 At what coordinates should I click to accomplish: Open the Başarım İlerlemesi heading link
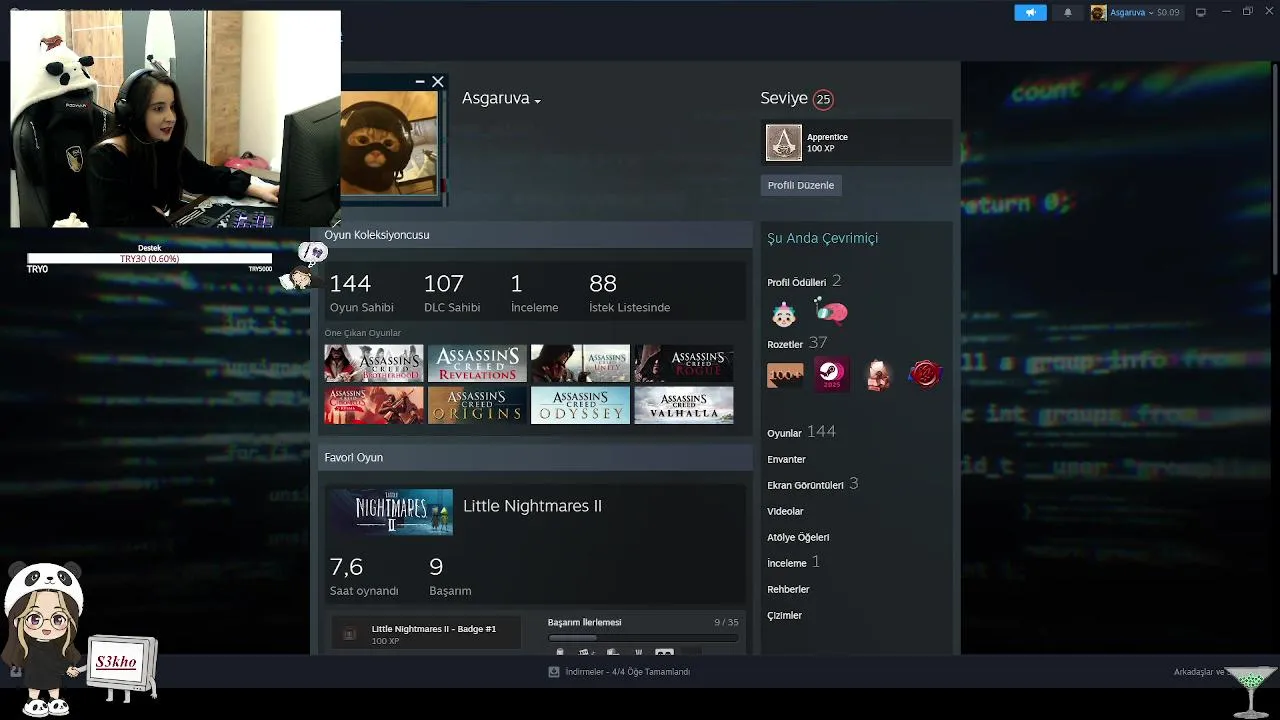pyautogui.click(x=584, y=623)
